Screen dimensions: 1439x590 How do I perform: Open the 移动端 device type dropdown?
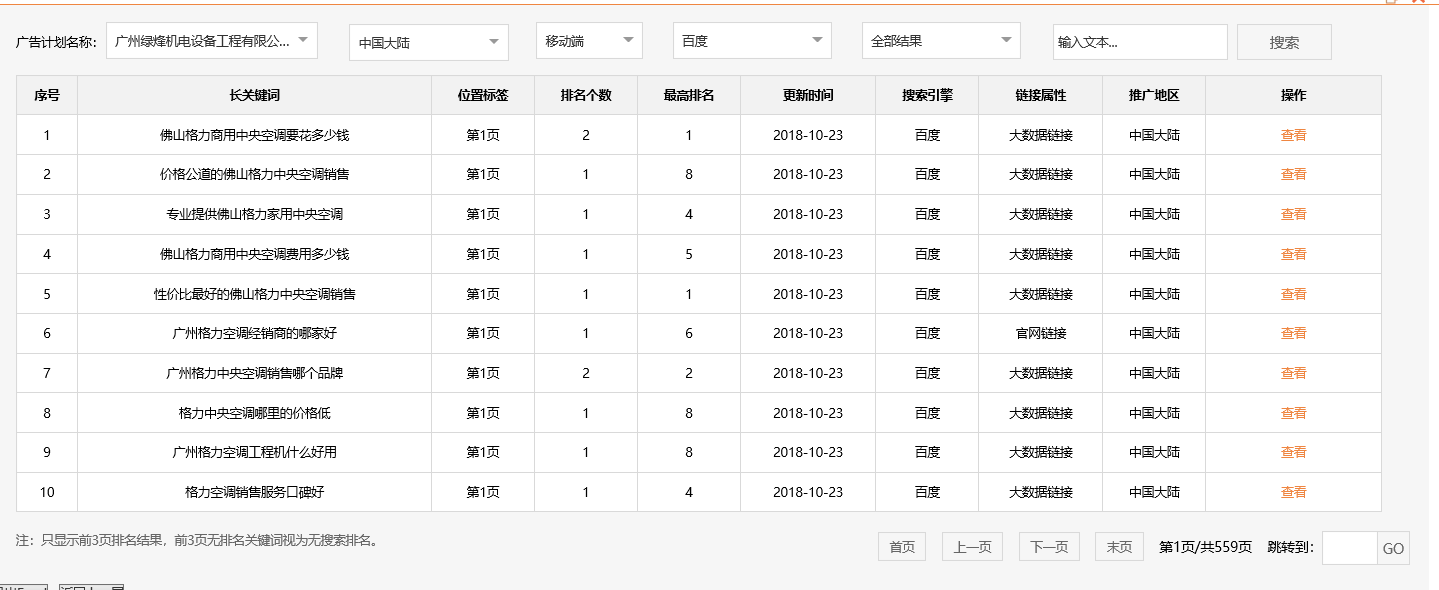(x=588, y=41)
